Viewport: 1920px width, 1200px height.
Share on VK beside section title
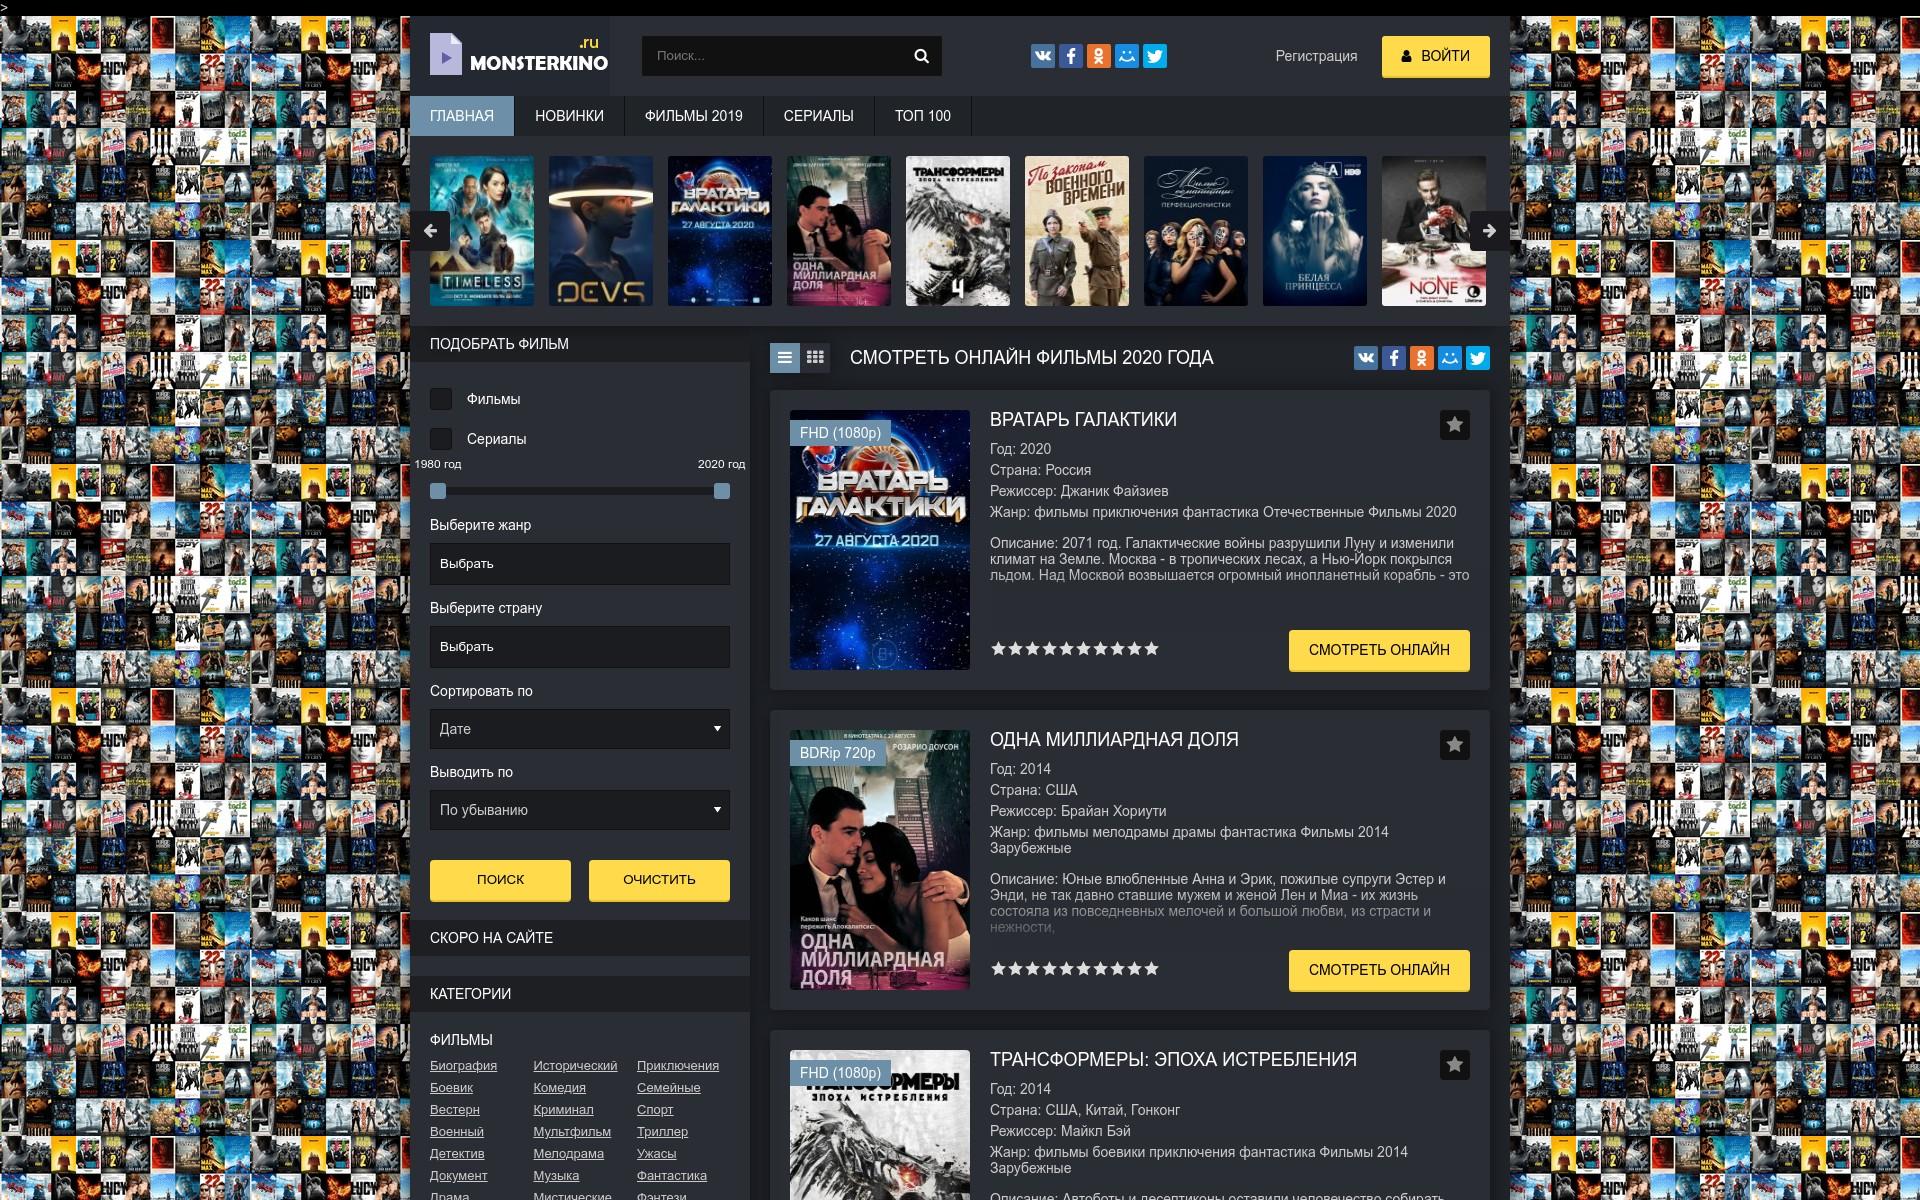pyautogui.click(x=1366, y=358)
